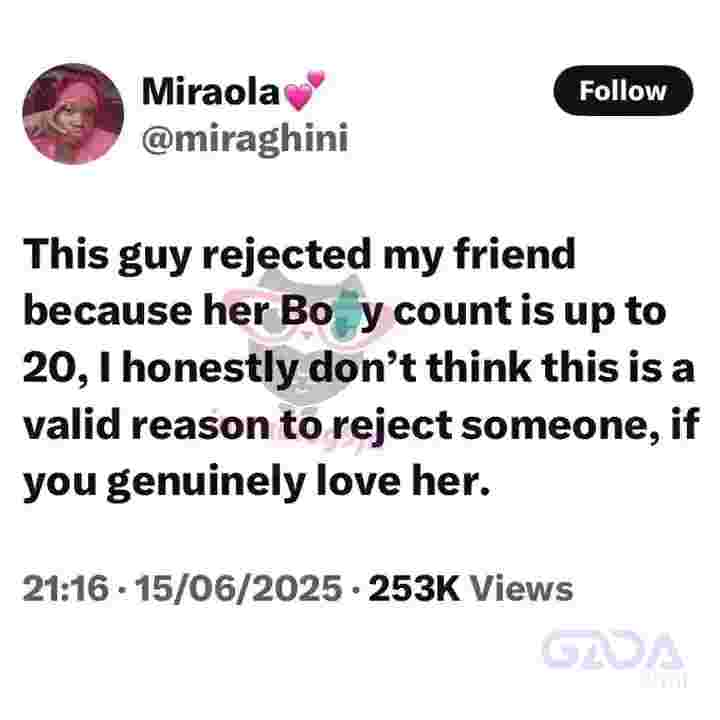Click the word Views in footer

(522, 588)
